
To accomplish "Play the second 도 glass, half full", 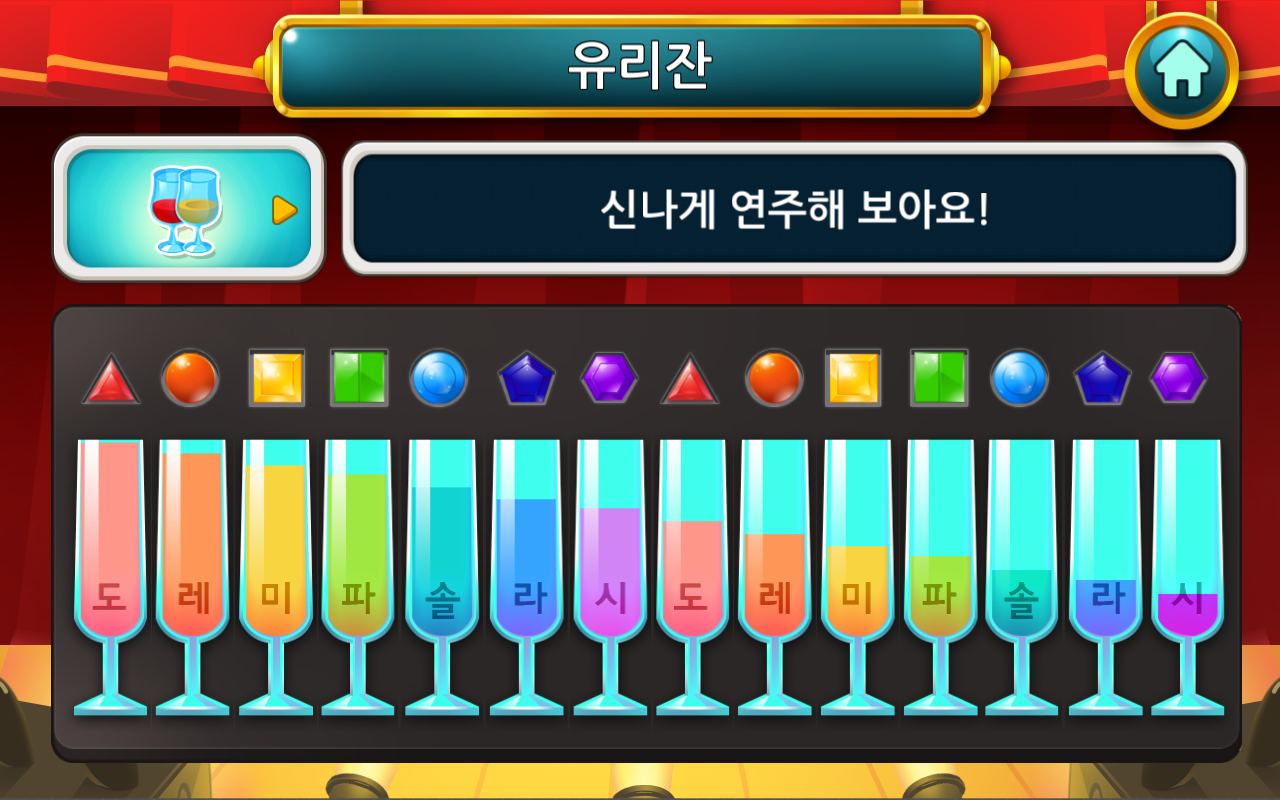I will coord(693,577).
